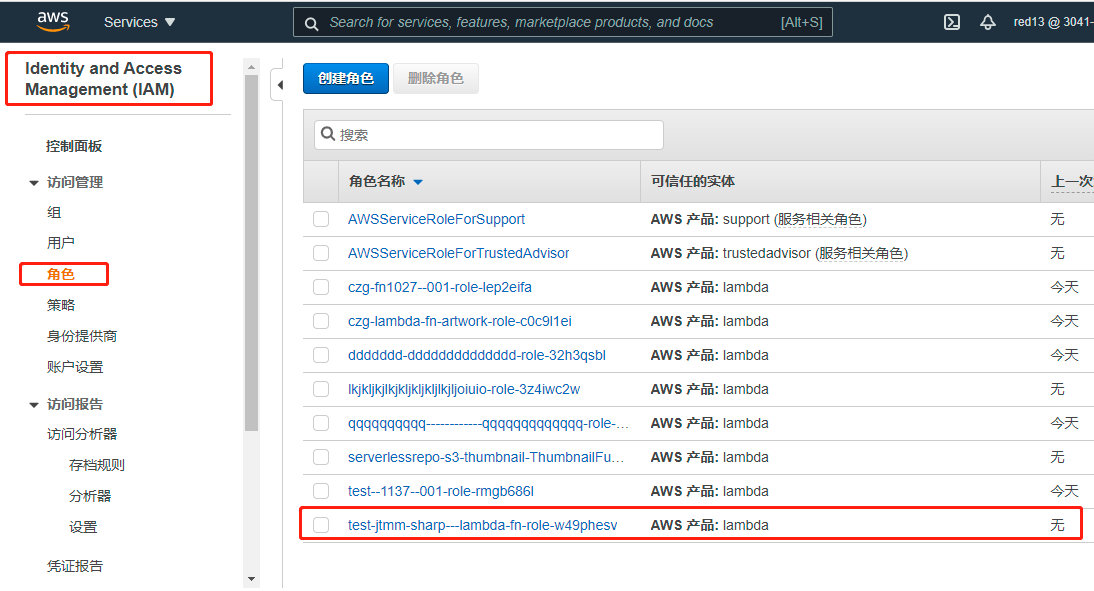
Task: Open the notifications bell
Action: pyautogui.click(x=988, y=22)
